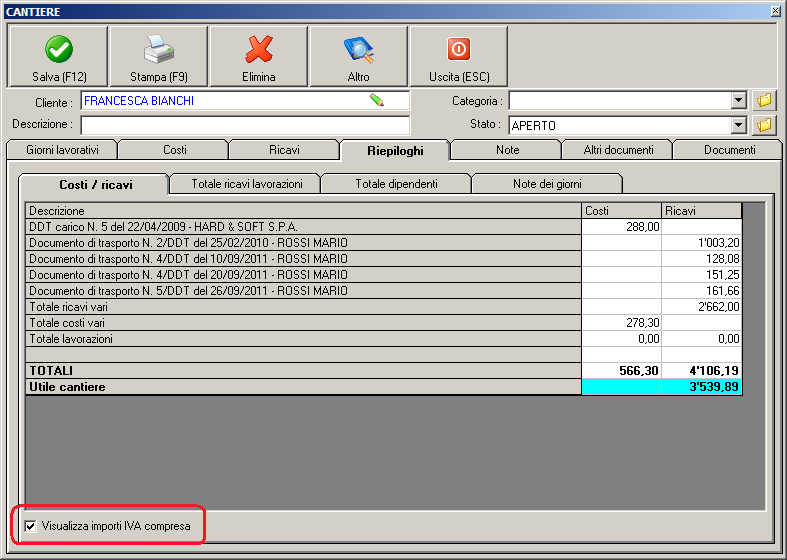Click the Uscita (ESC) exit button
The width and height of the screenshot is (787, 560).
(459, 57)
